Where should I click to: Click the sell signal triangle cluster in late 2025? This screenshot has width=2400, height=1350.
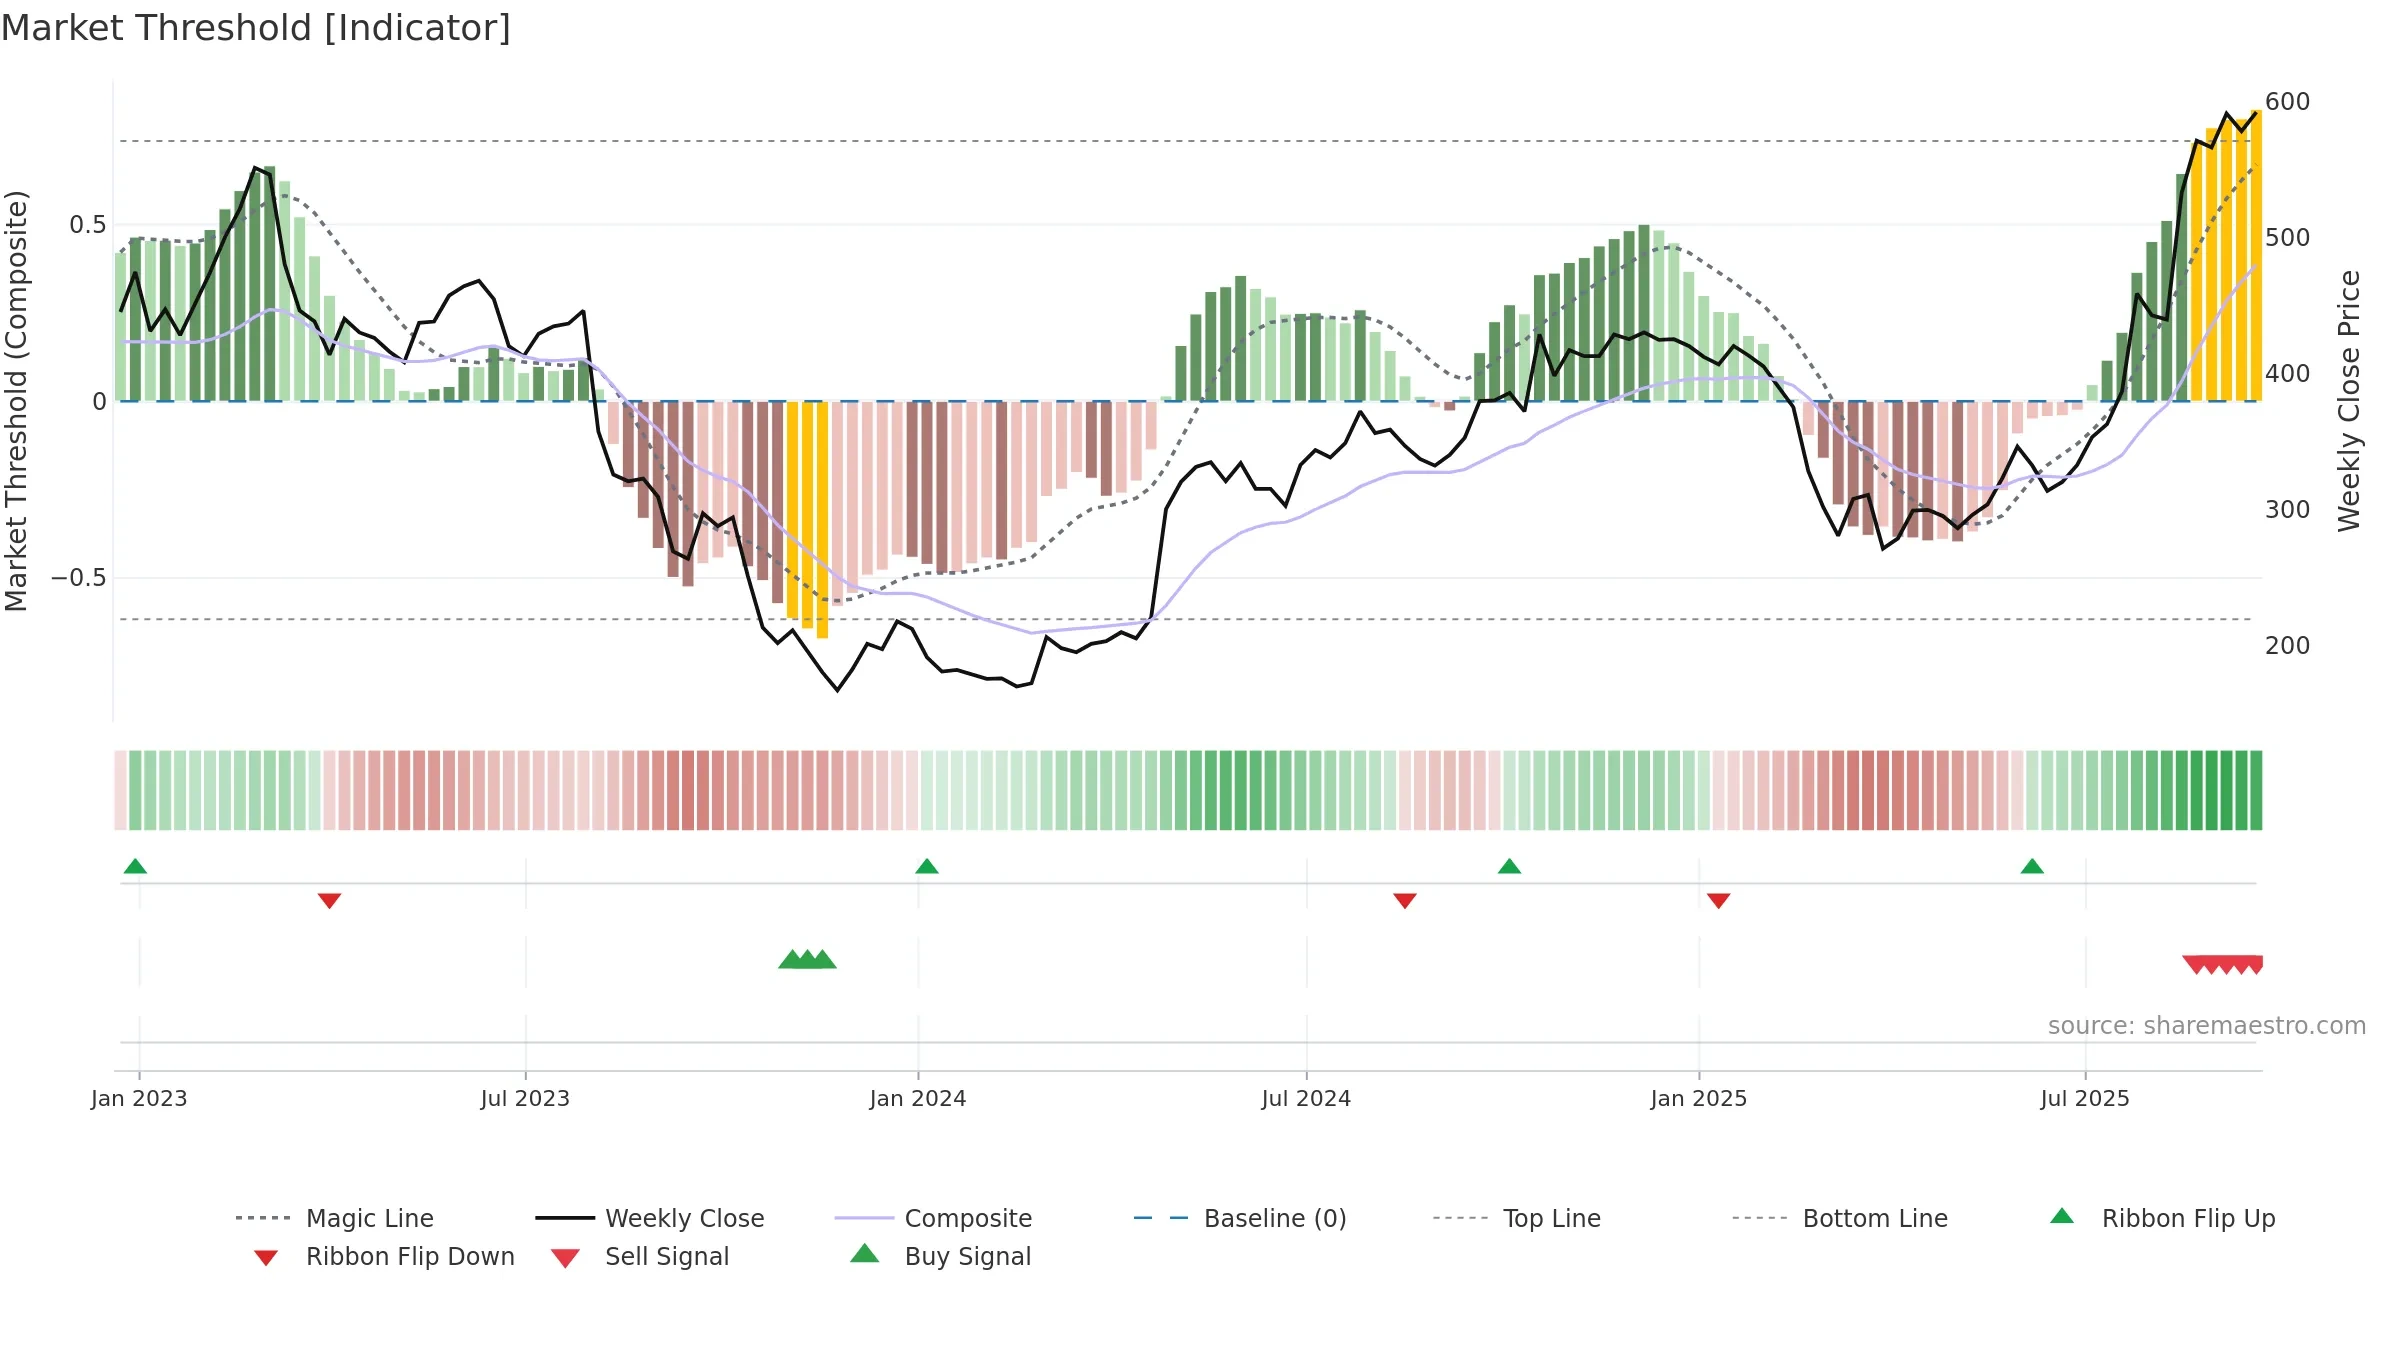(x=2223, y=965)
